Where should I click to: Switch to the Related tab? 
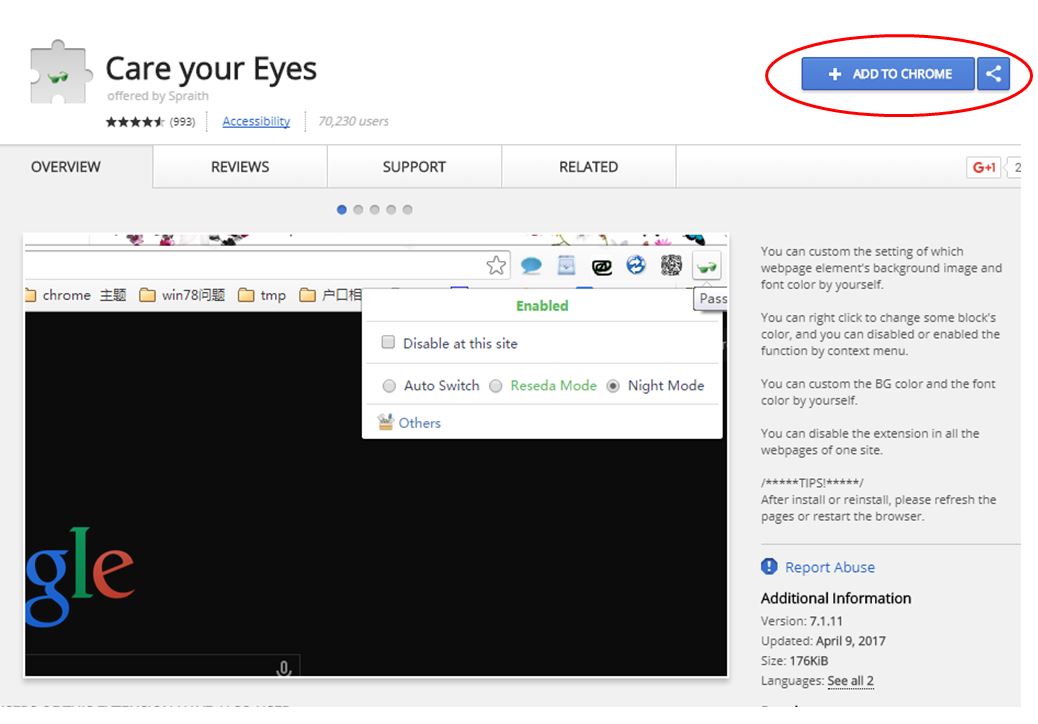(x=589, y=167)
